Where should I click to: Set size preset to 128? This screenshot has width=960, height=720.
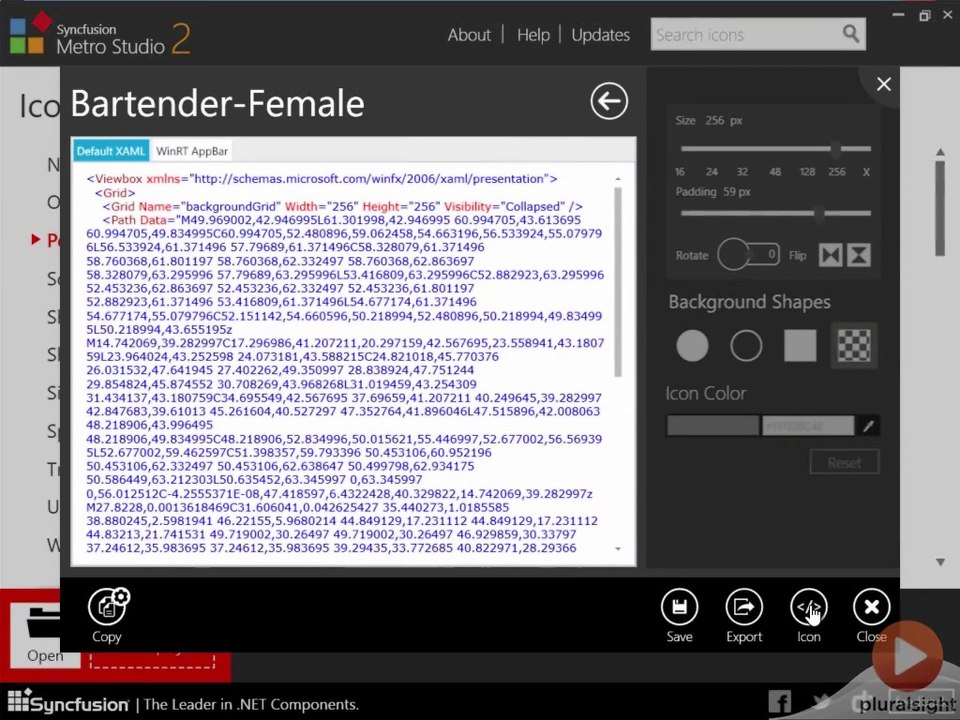pos(807,172)
